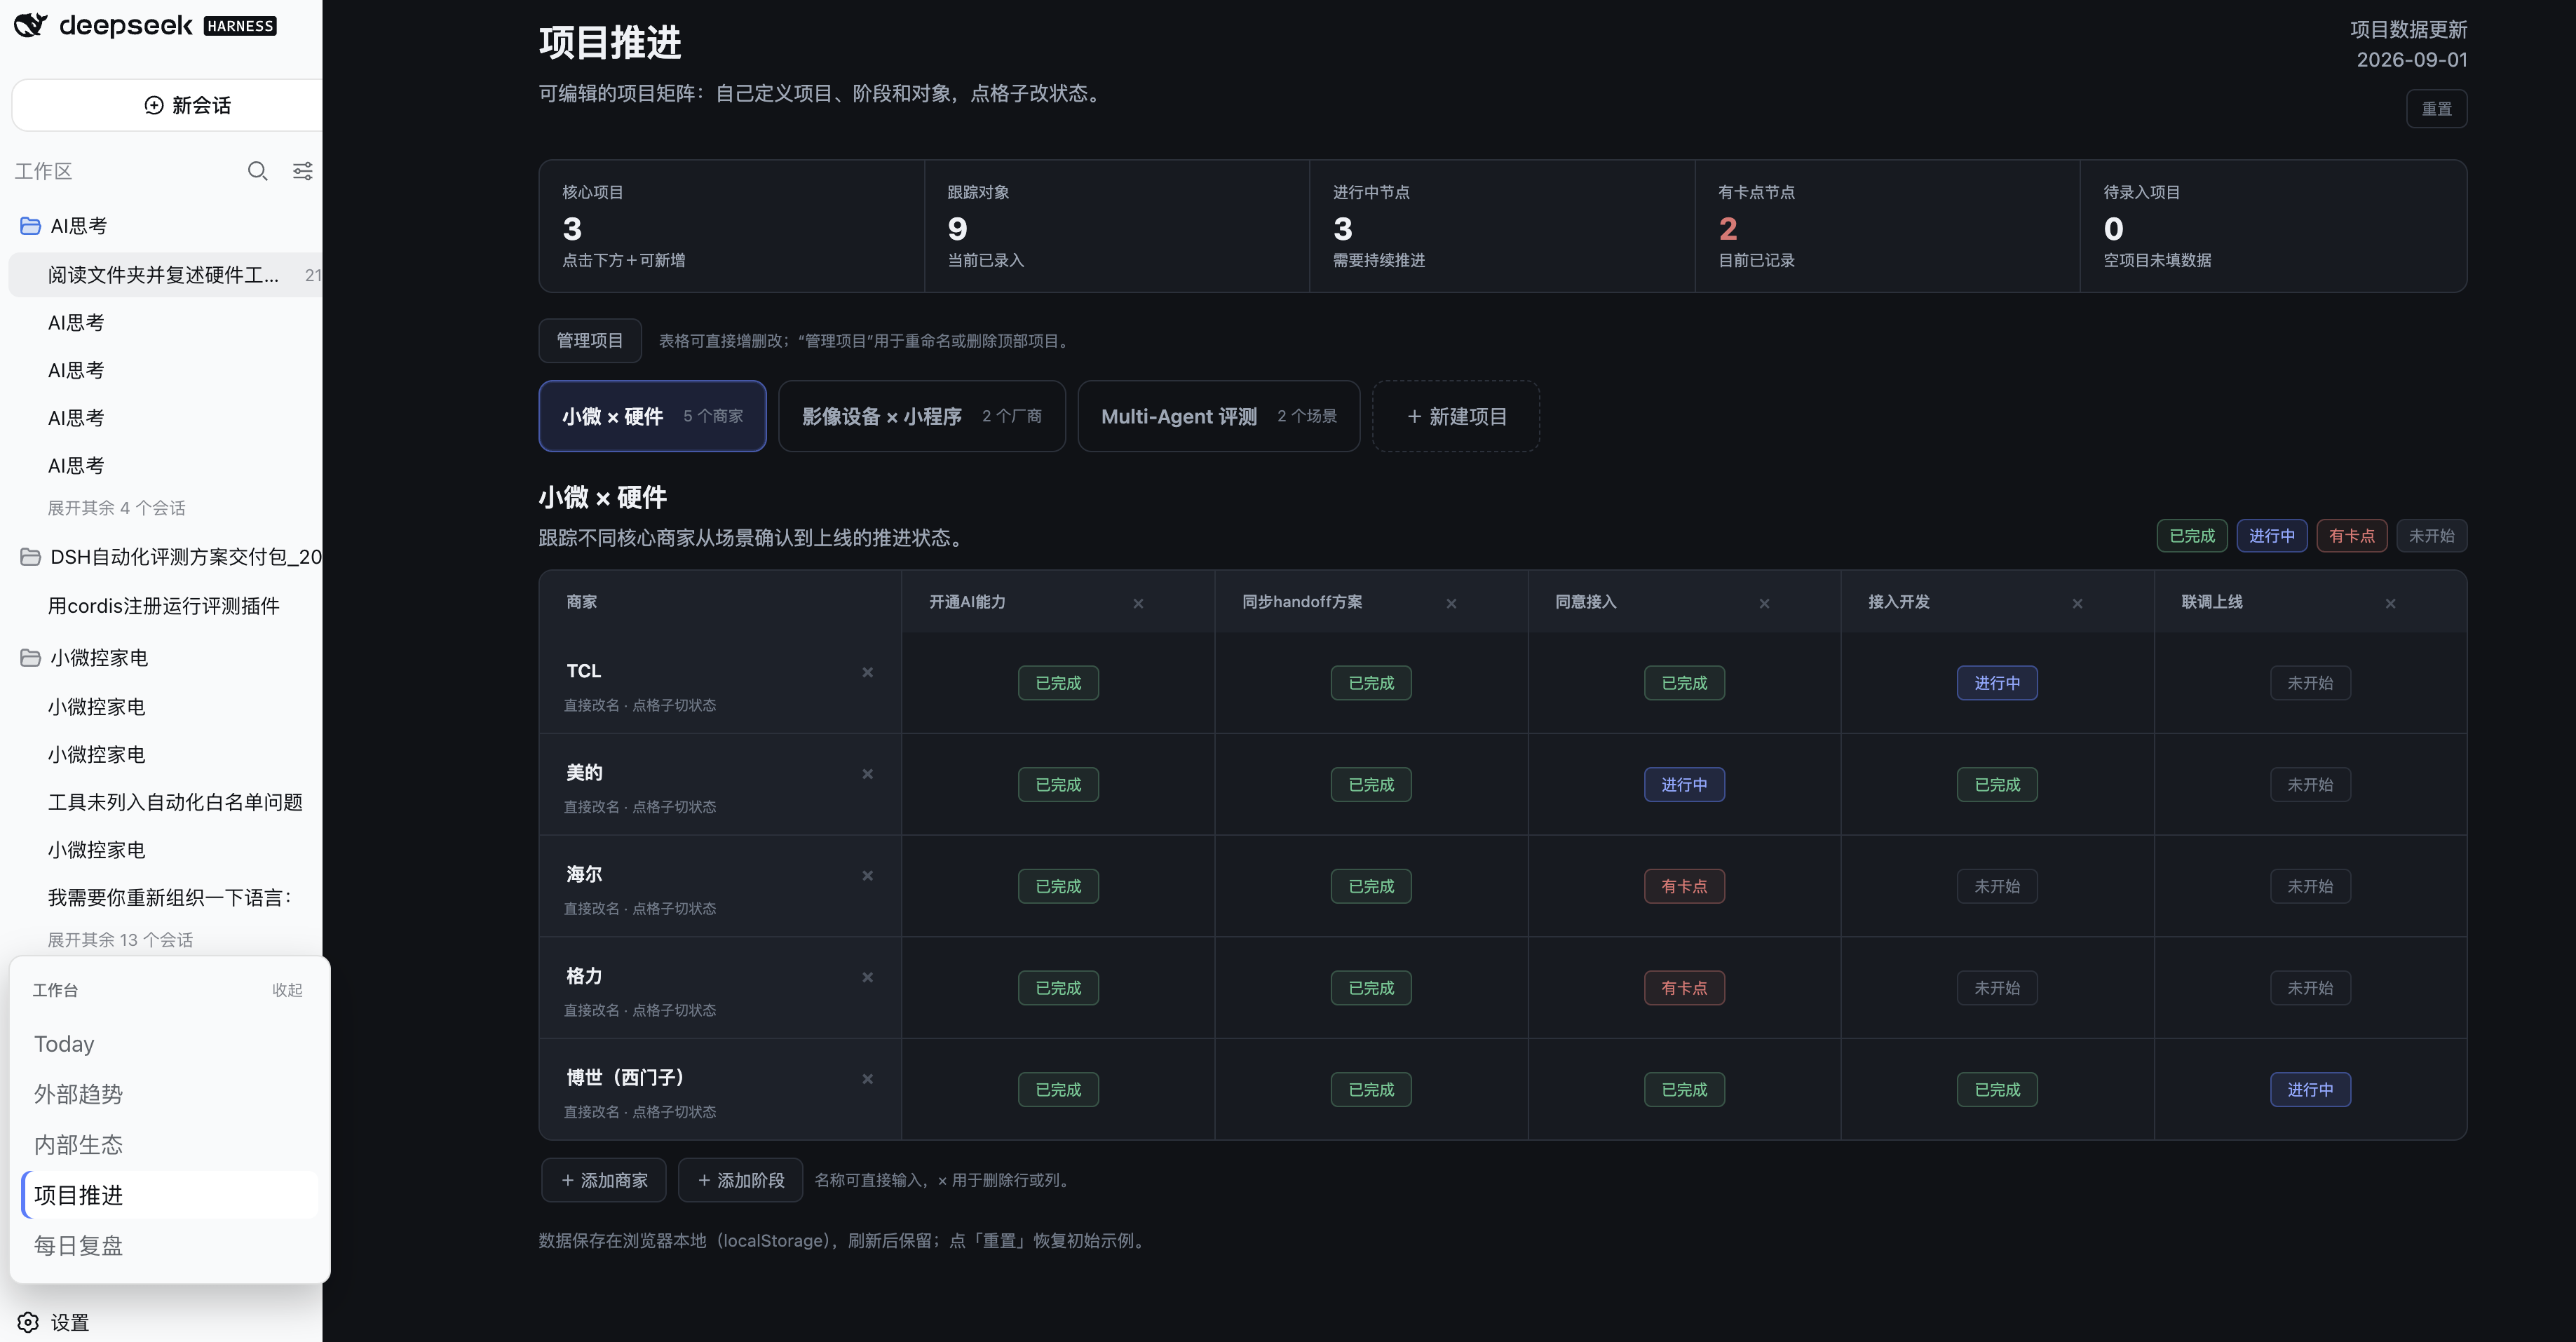The width and height of the screenshot is (2576, 1342).
Task: Remove the 开通AI能力 column via ×
Action: point(1138,603)
